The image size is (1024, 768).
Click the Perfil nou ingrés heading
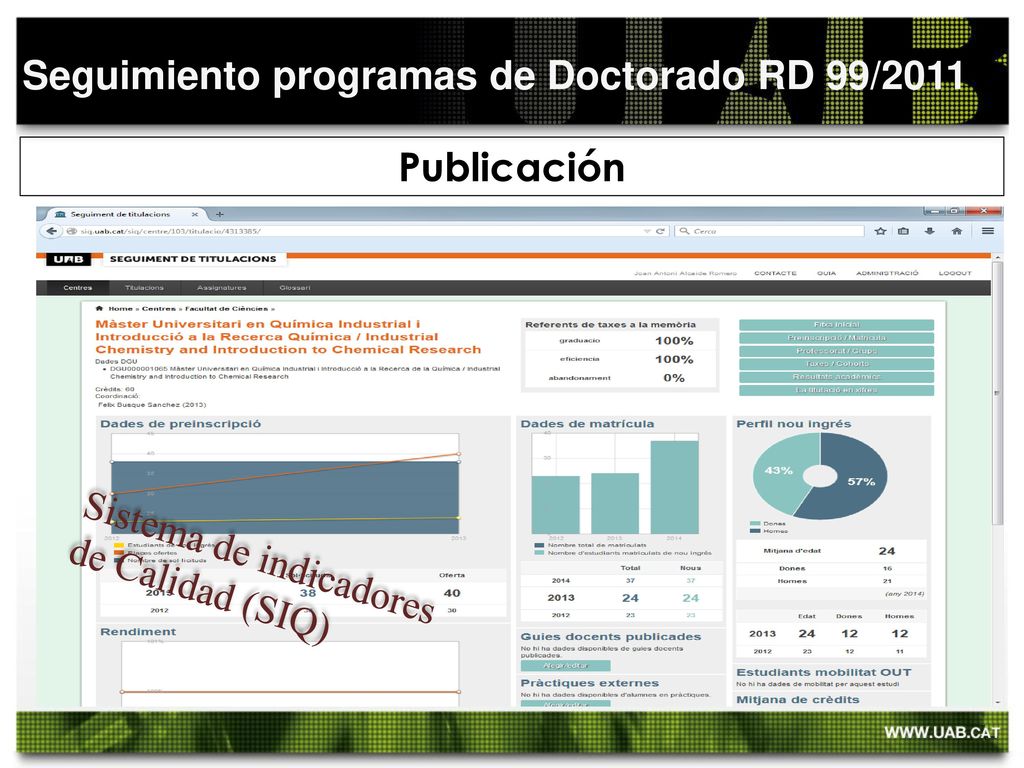(793, 424)
